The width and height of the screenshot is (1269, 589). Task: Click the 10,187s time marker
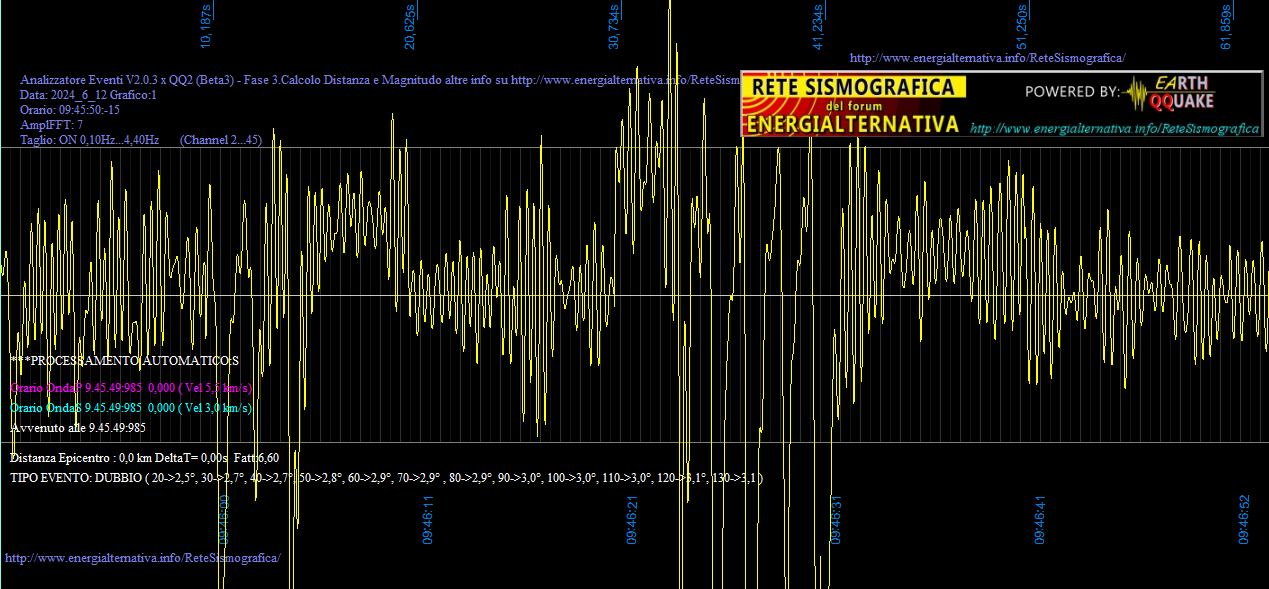coord(206,25)
